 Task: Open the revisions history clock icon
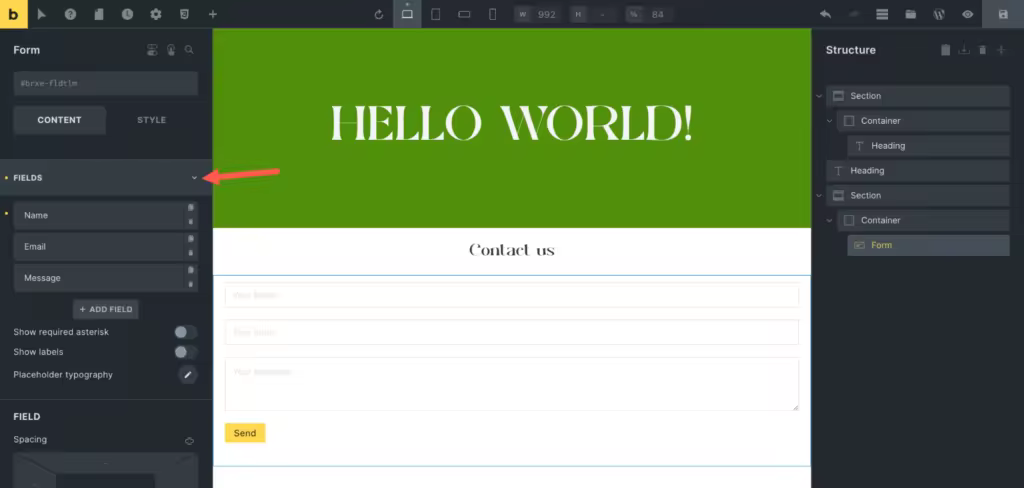(127, 14)
